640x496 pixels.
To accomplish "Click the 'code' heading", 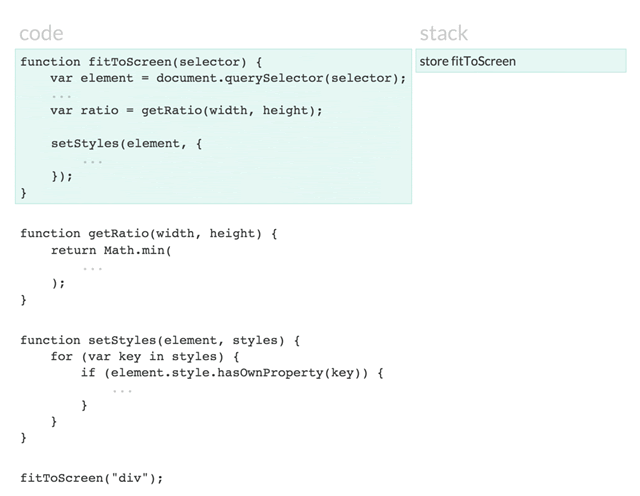I will pos(41,33).
